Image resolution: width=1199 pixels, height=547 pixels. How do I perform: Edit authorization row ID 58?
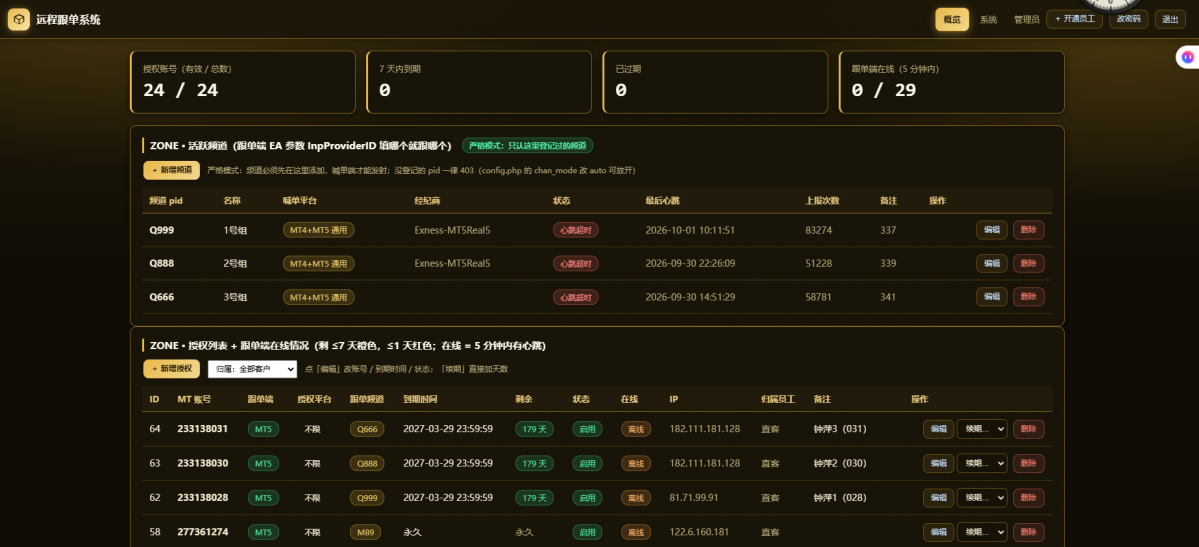click(x=938, y=532)
